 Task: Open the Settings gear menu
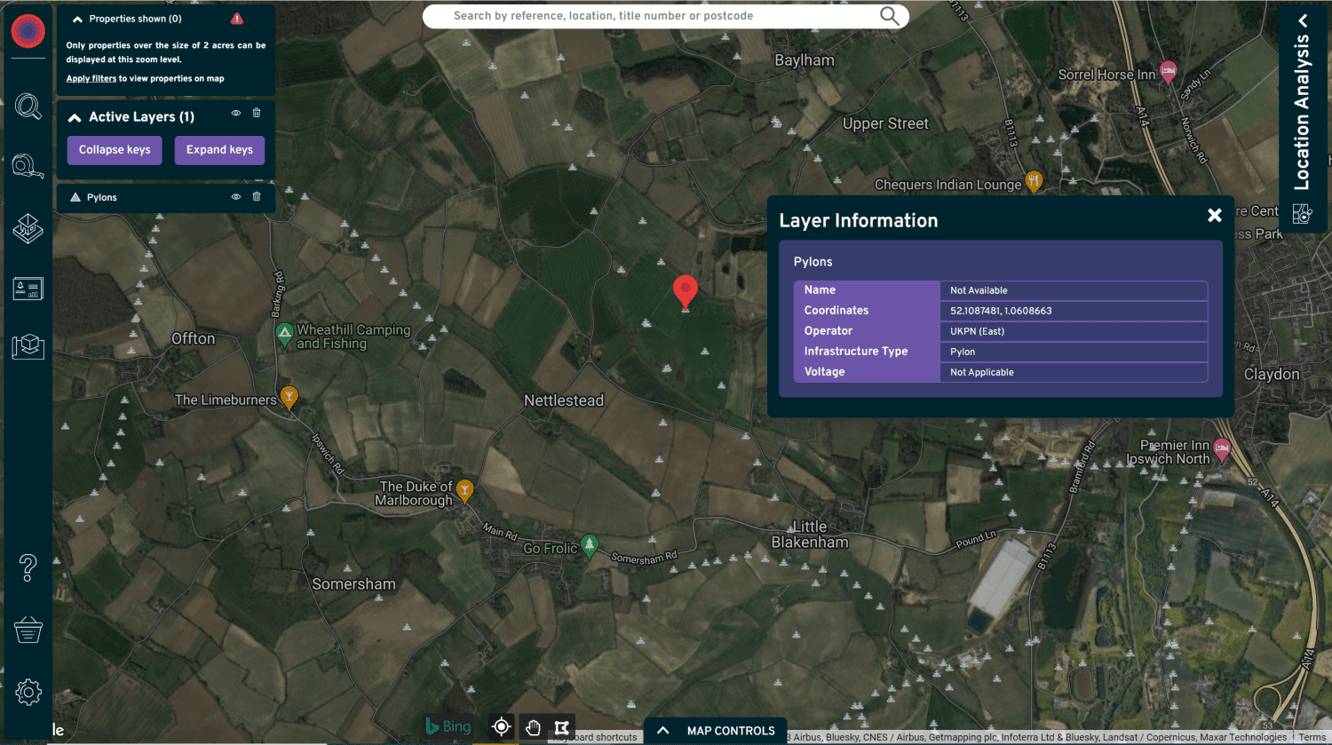point(28,691)
